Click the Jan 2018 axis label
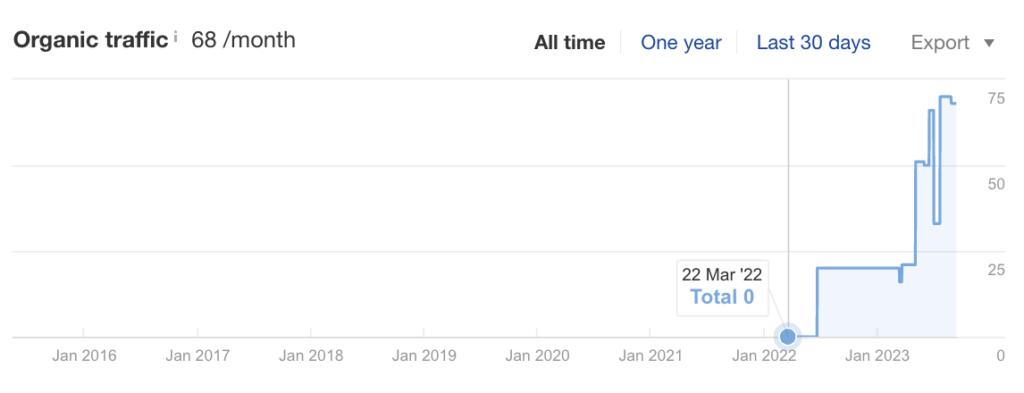Viewport: 1024px width, 393px height. [310, 356]
